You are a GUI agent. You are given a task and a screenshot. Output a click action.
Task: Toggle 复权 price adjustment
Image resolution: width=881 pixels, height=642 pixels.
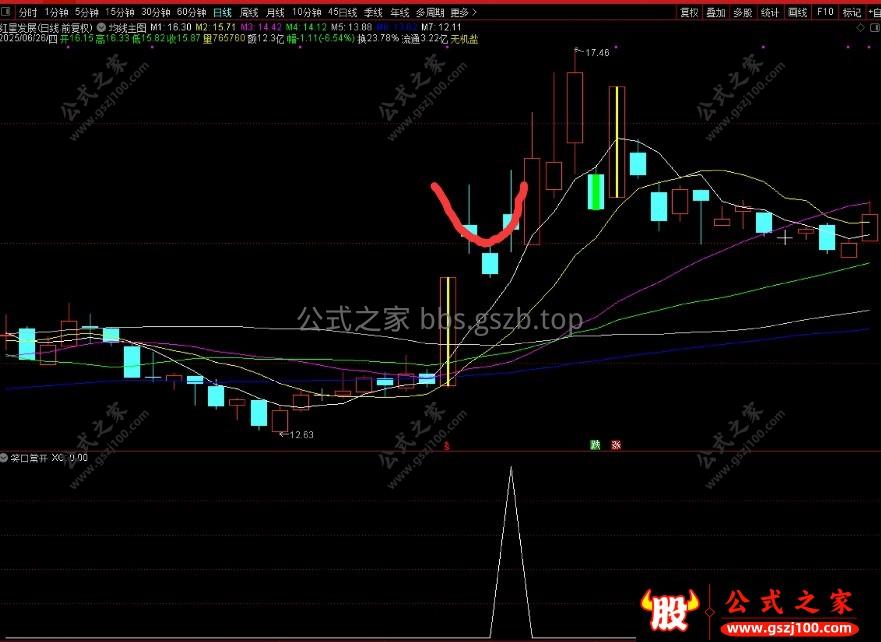pos(689,13)
